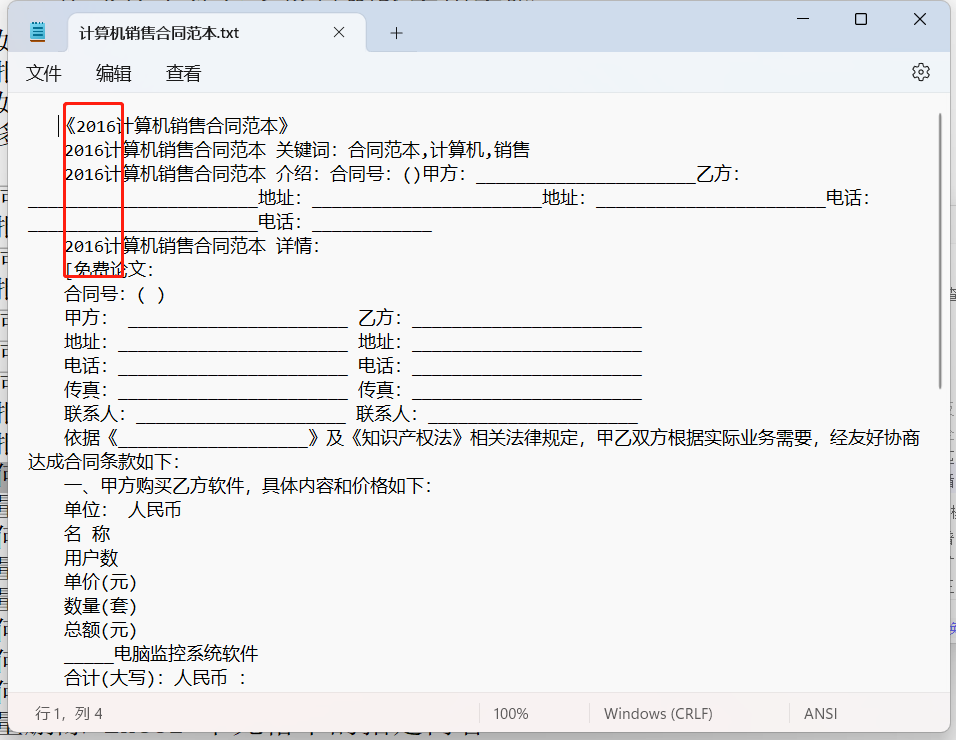956x740 pixels.
Task: Open the 查看 menu
Action: click(x=182, y=73)
